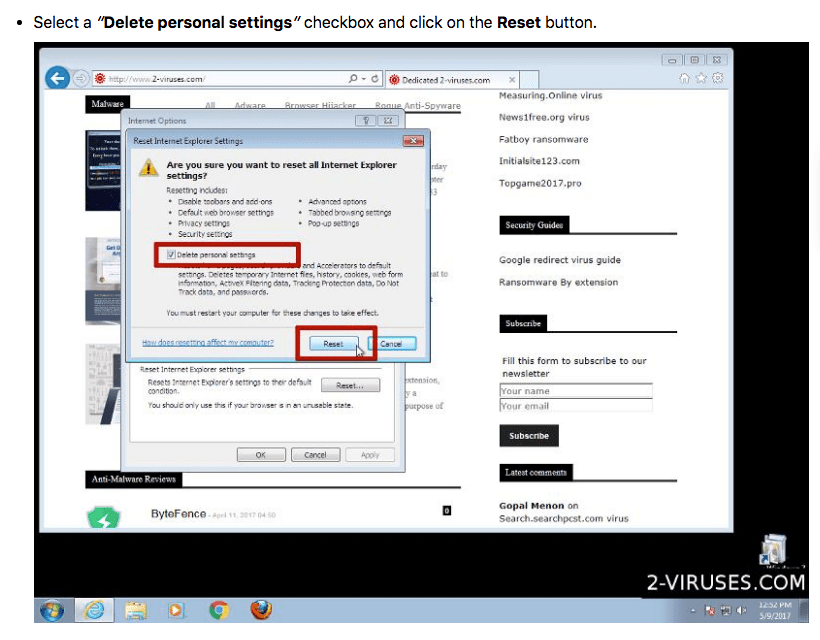This screenshot has height=640, width=820.
Task: Click the Anti-Malware Reviews heading
Action: click(x=133, y=479)
